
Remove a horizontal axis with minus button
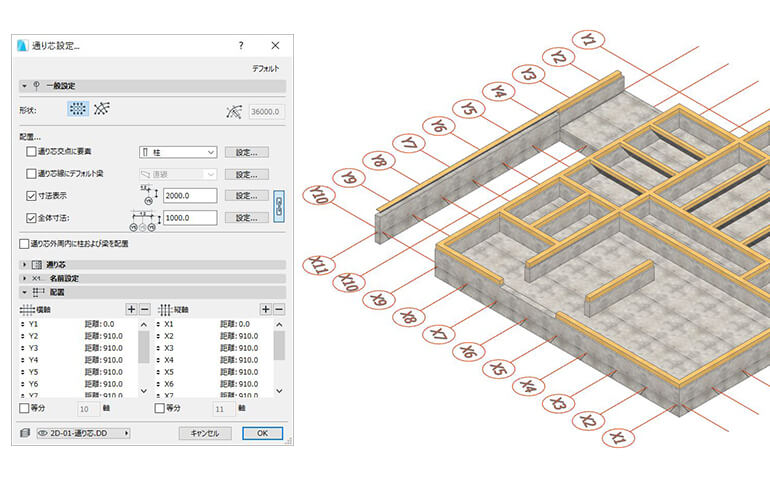coord(144,310)
